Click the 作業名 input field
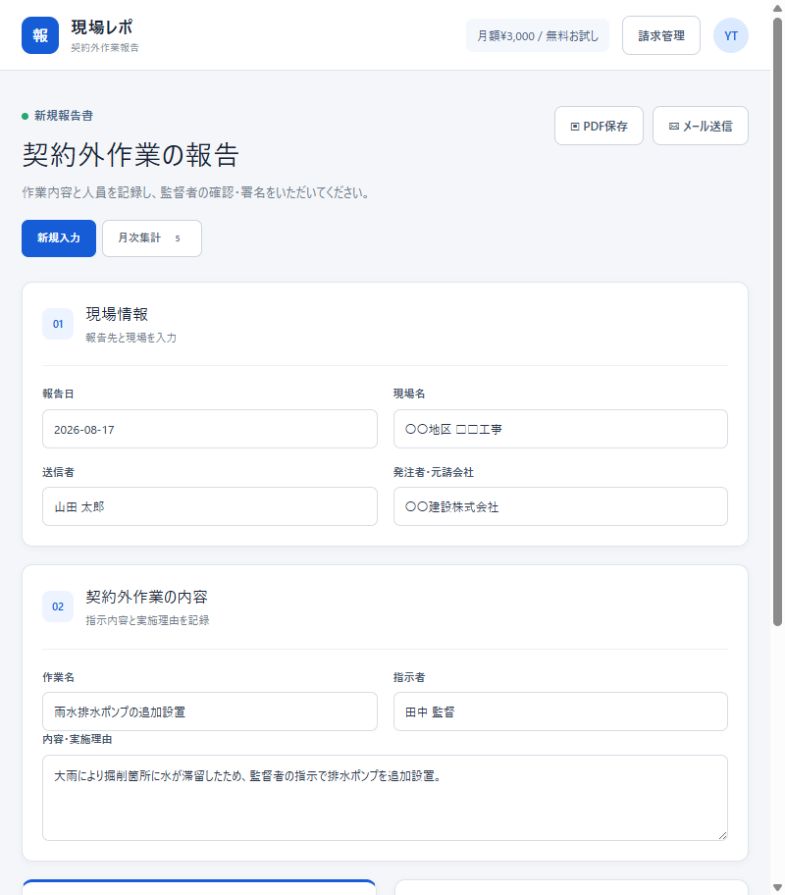 click(210, 712)
